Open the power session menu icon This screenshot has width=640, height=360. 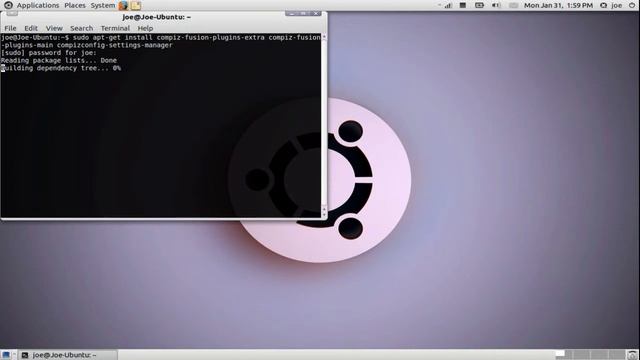pyautogui.click(x=632, y=5)
